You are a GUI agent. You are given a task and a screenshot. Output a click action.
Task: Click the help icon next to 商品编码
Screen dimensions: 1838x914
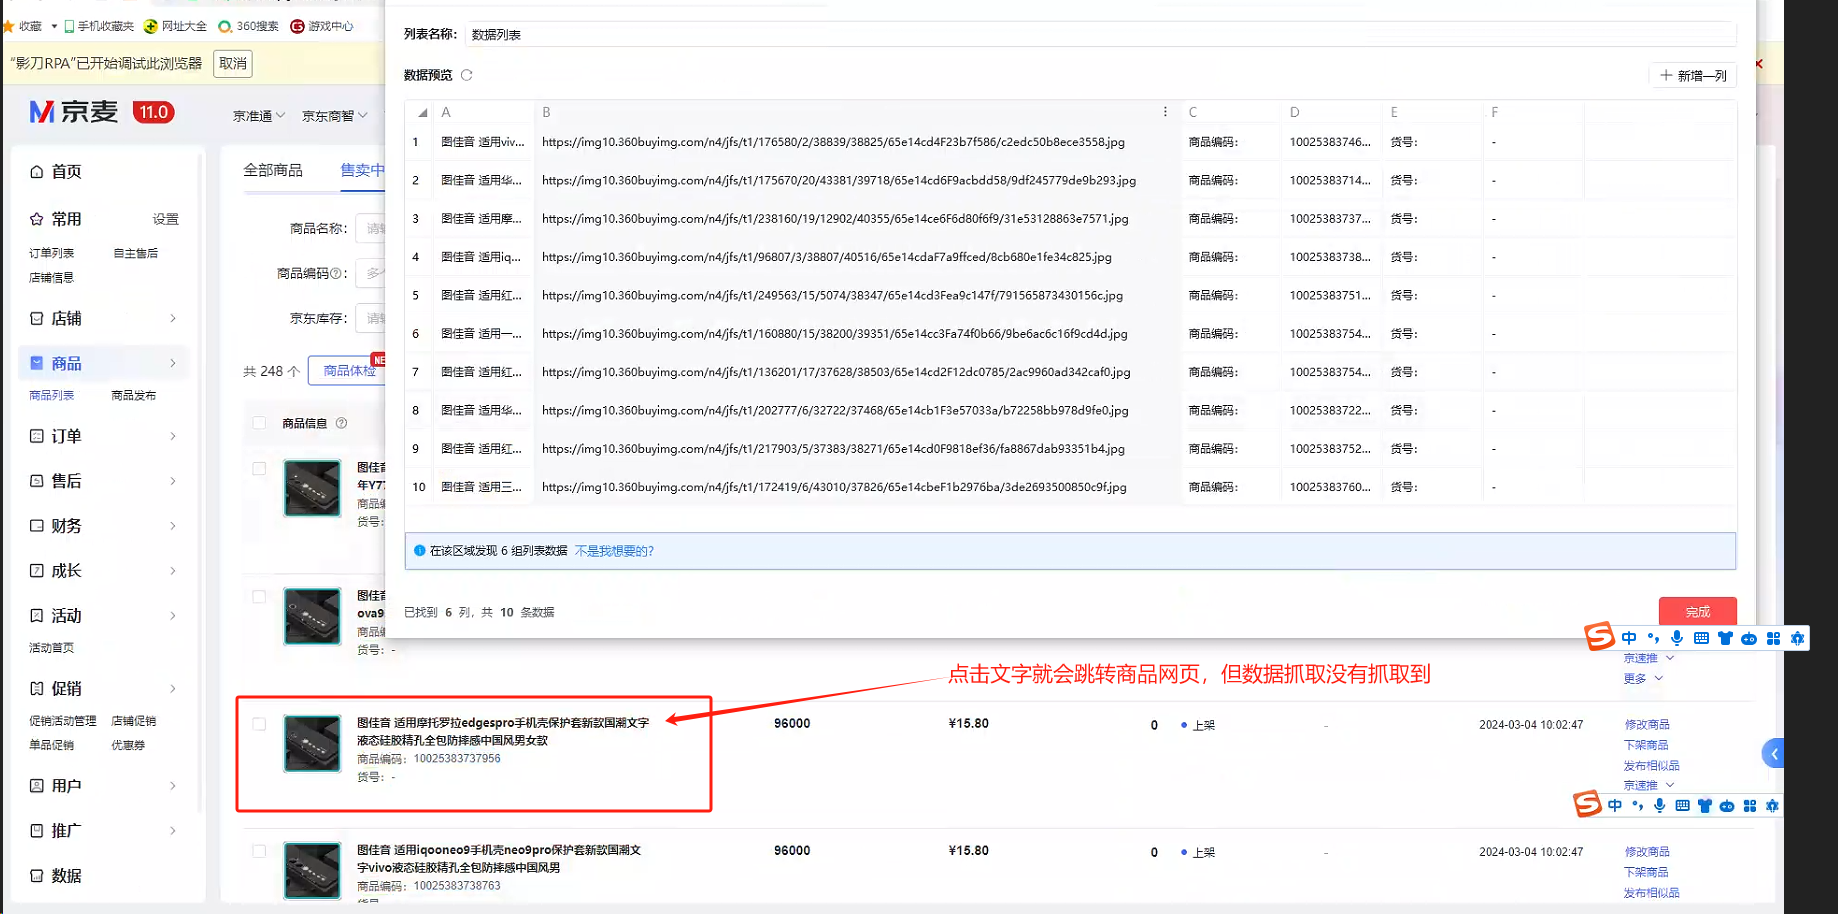coord(337,273)
